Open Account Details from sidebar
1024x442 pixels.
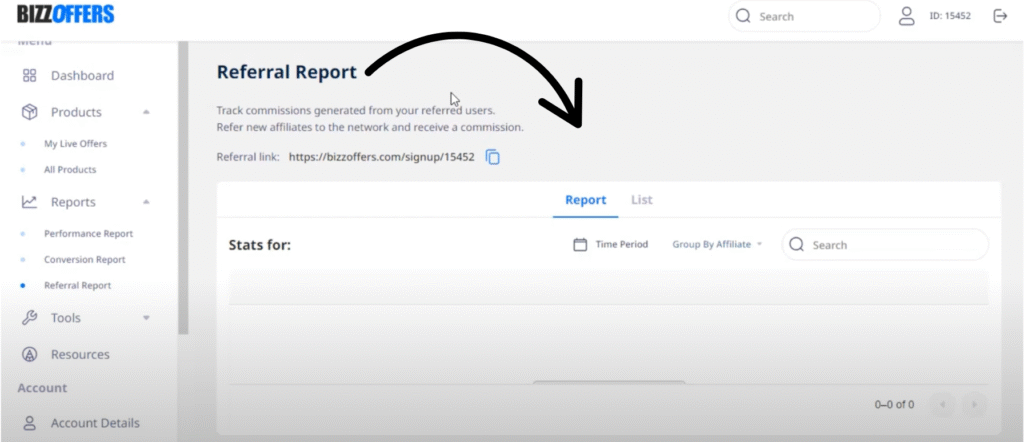tap(95, 423)
